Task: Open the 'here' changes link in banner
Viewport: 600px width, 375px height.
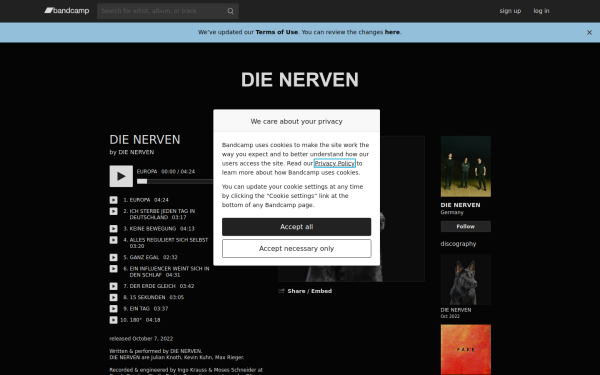Action: (x=392, y=32)
